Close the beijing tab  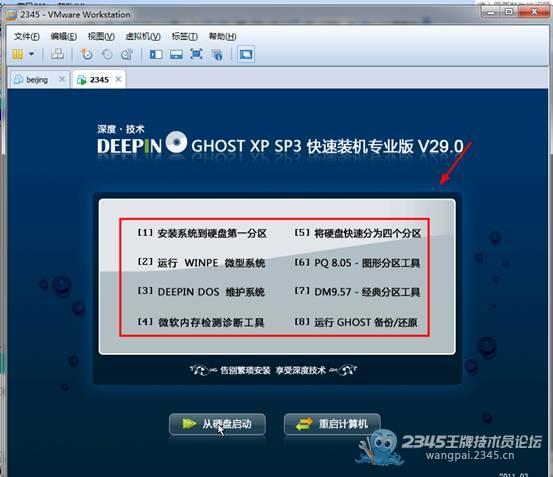click(x=62, y=79)
